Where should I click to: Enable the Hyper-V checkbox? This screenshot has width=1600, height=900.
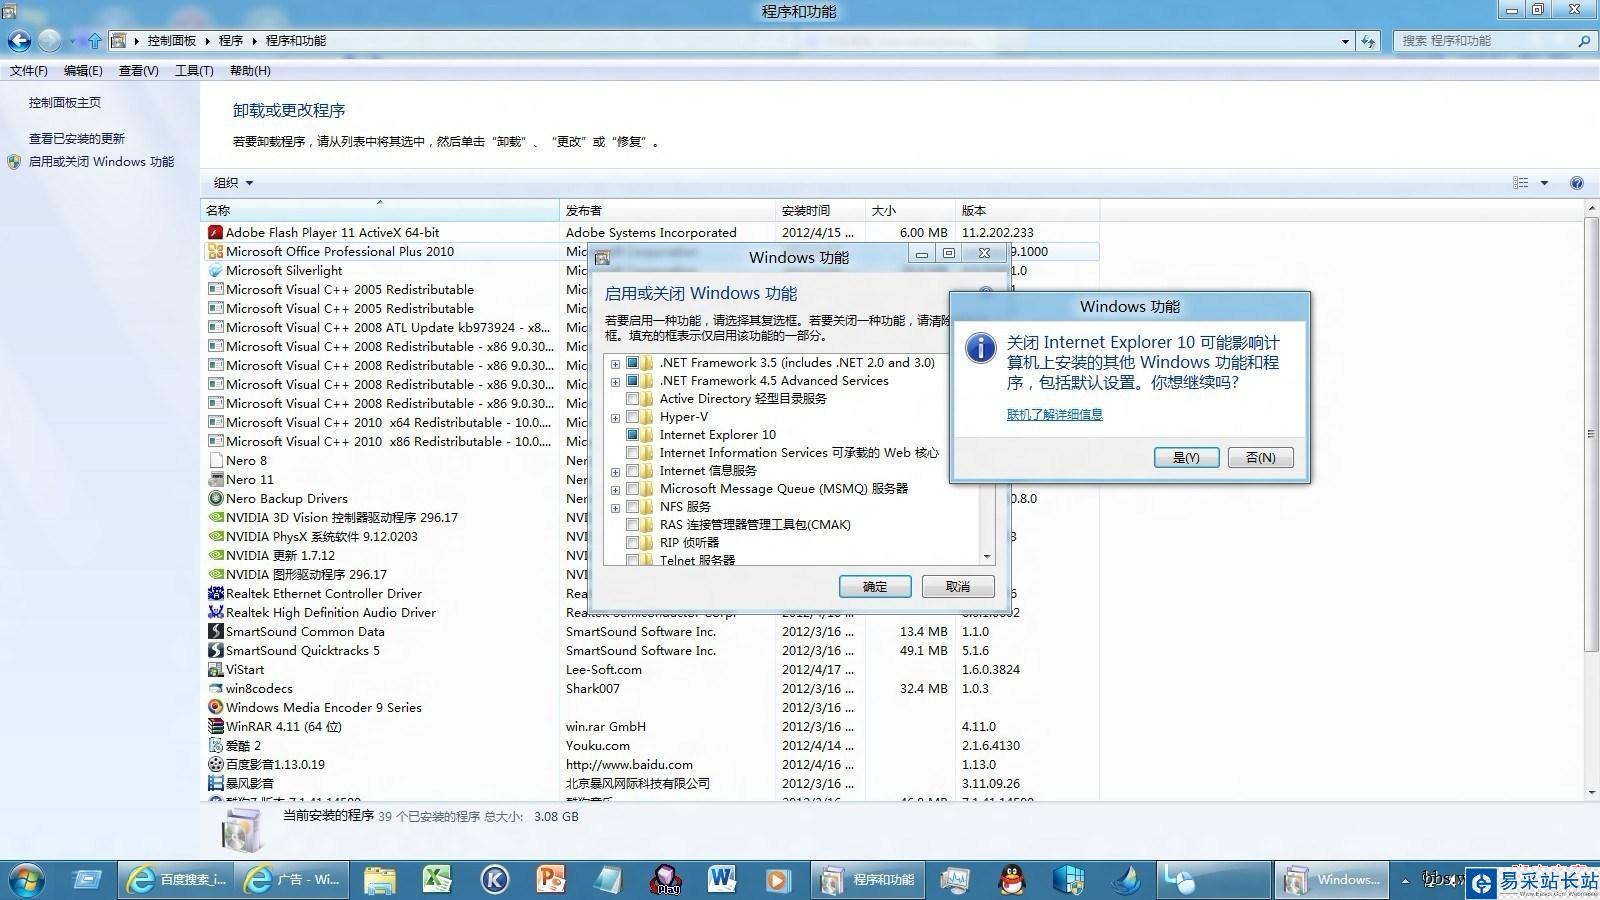coord(632,417)
